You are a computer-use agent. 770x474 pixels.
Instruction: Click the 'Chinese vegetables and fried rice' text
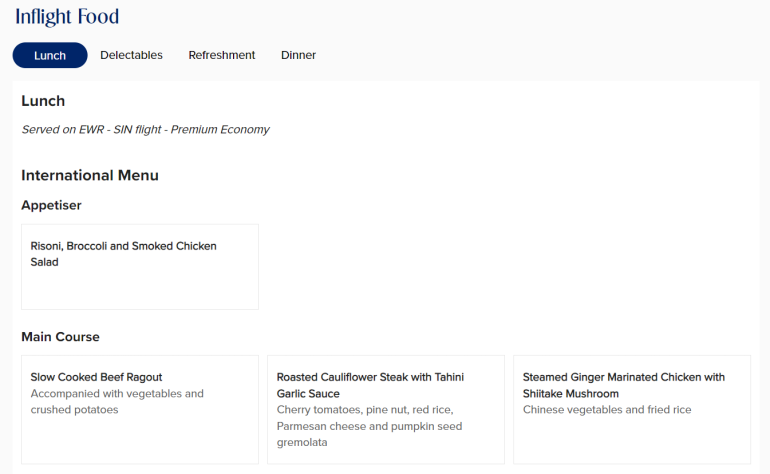click(607, 410)
